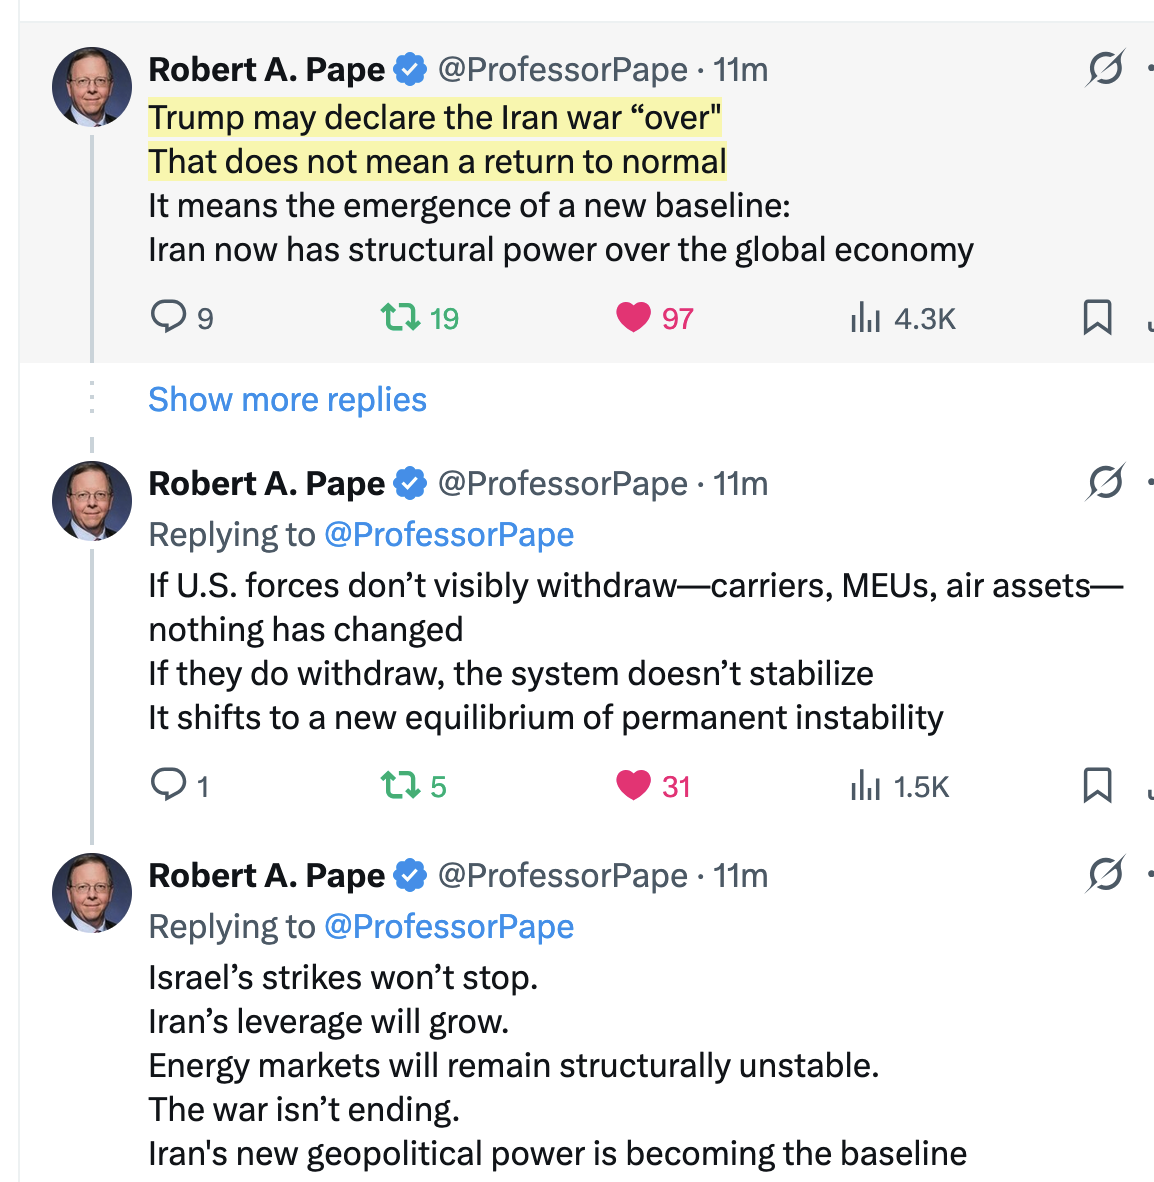
Task: View analytics showing 1.5K views
Action: [865, 786]
